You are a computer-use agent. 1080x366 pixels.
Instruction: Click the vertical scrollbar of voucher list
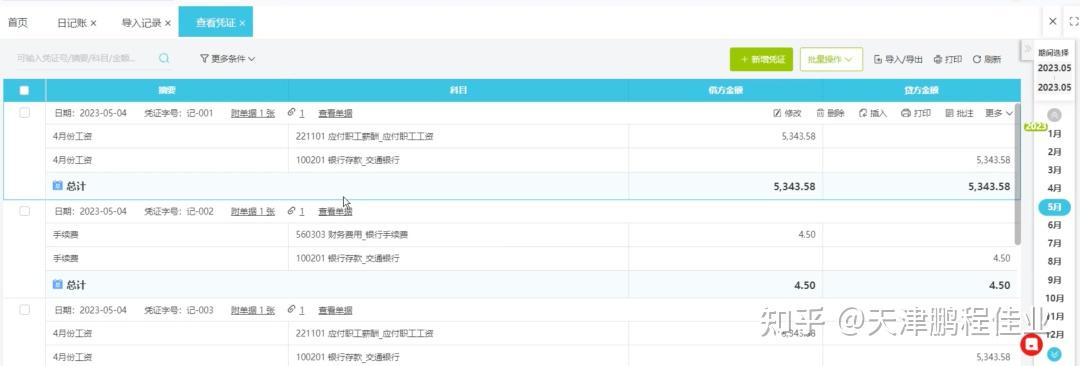click(1017, 174)
